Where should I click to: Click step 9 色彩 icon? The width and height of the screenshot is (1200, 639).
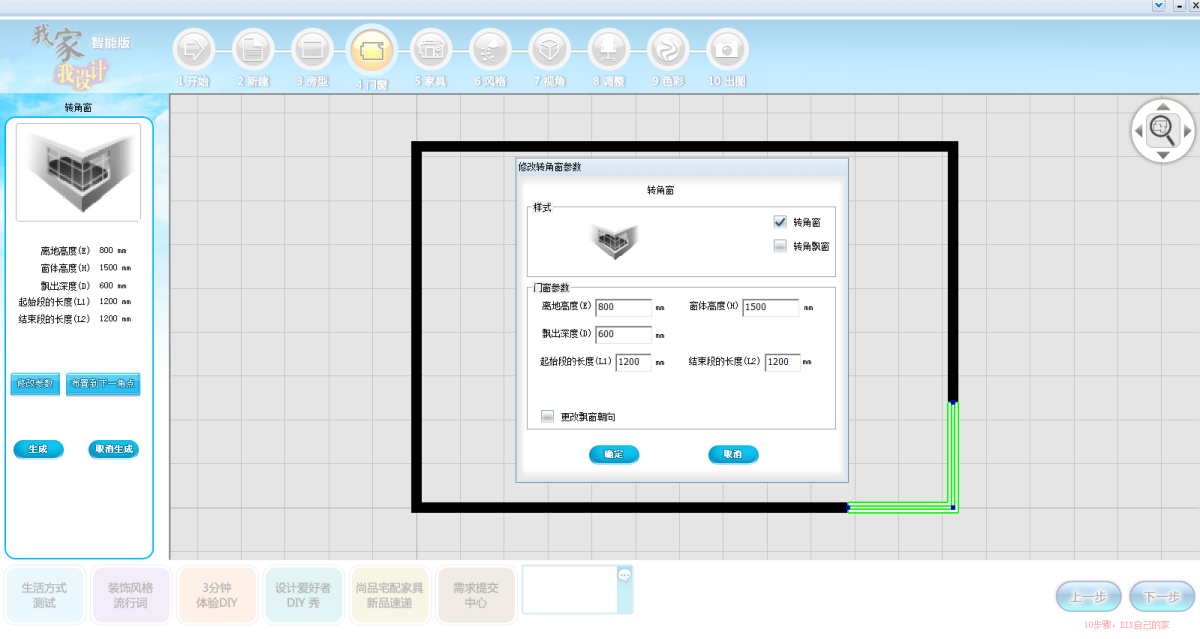668,48
